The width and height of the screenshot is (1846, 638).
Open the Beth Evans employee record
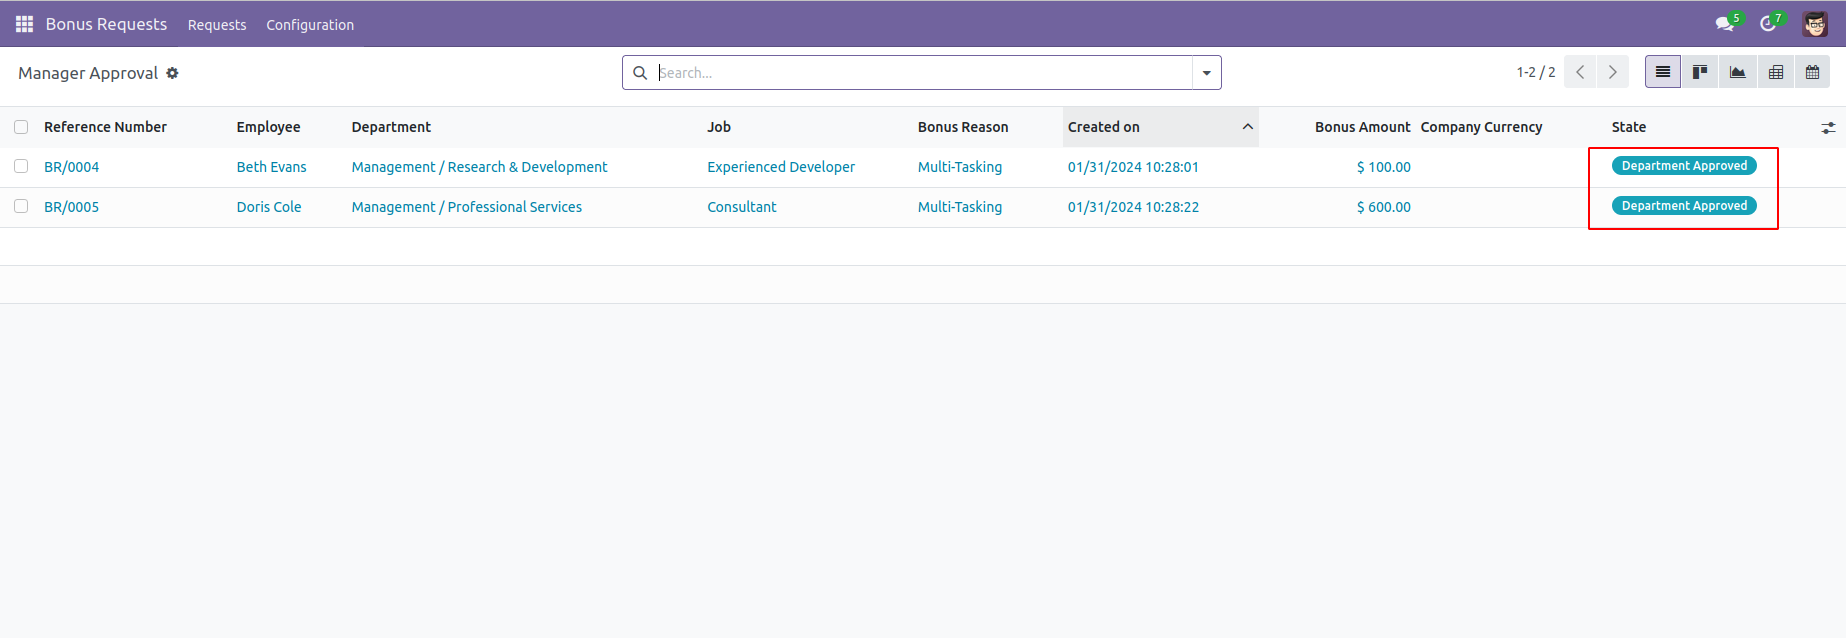(271, 167)
